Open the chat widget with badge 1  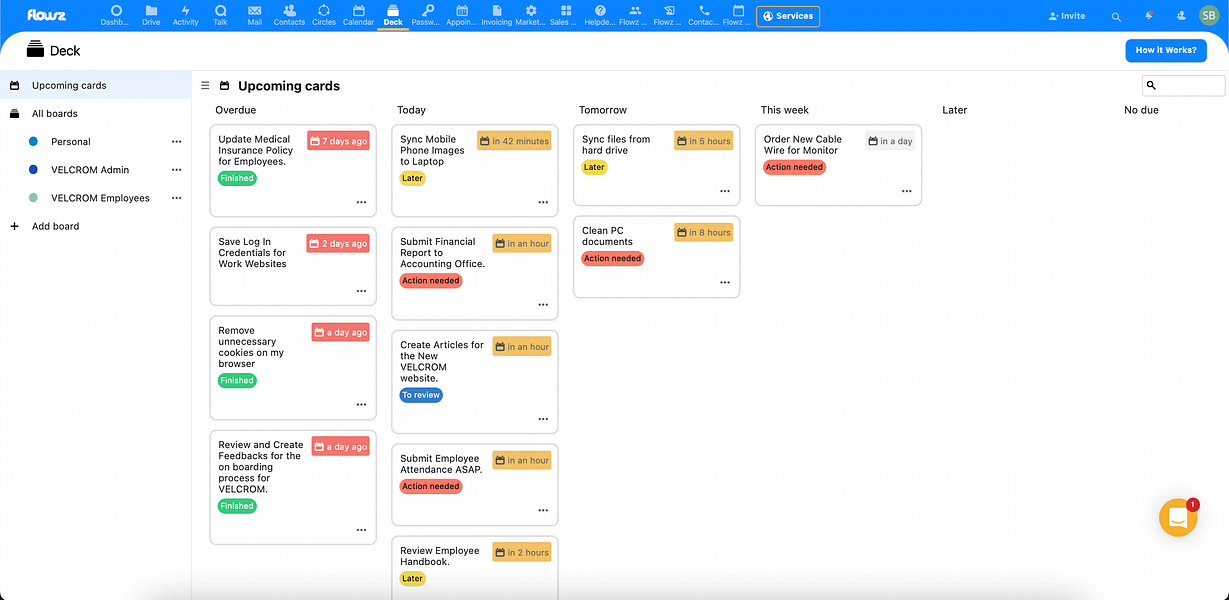pos(1178,518)
